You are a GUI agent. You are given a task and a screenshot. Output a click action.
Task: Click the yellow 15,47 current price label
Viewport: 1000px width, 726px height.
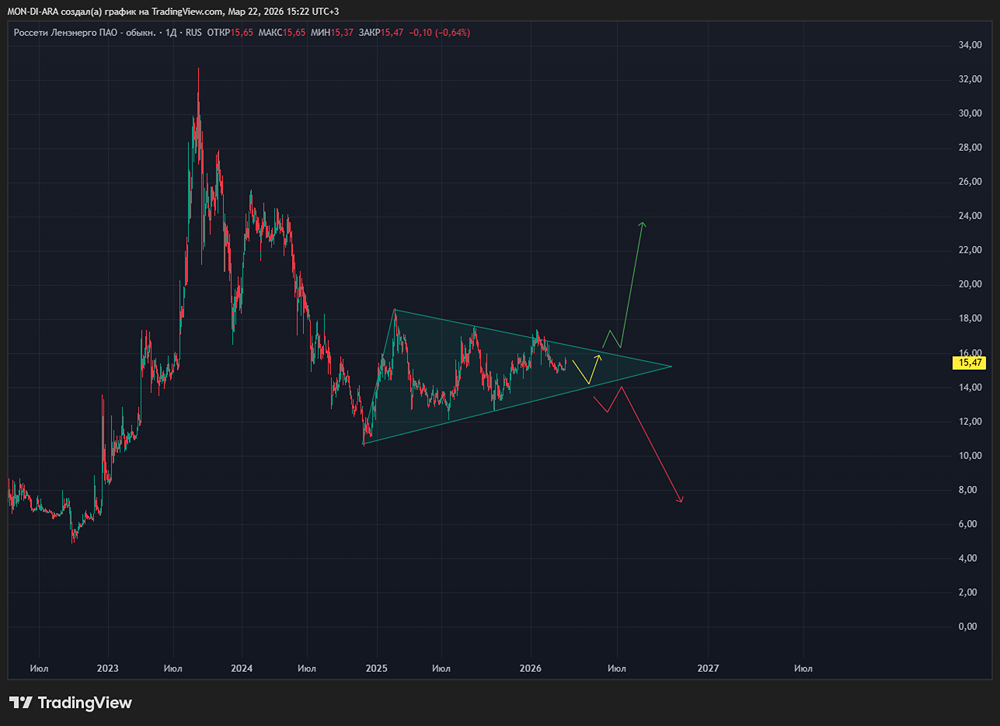[x=969, y=362]
